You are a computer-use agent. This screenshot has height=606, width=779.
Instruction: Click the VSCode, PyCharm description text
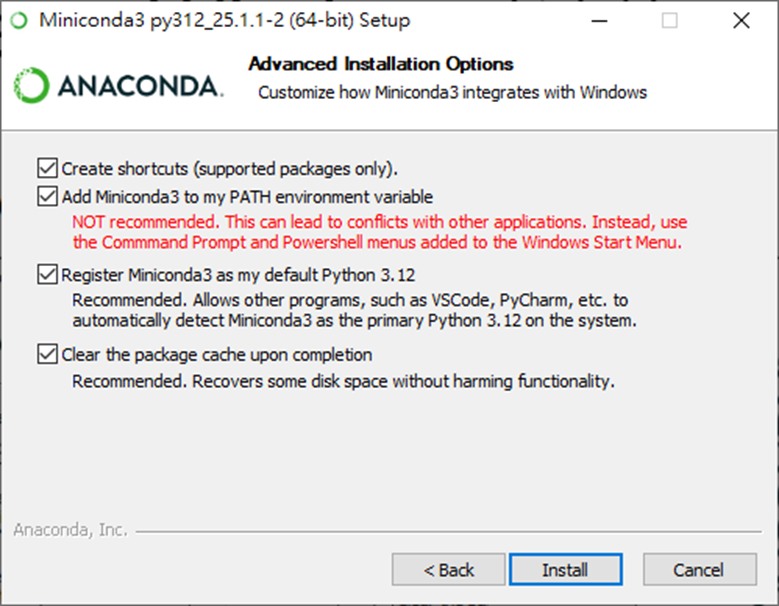[354, 310]
